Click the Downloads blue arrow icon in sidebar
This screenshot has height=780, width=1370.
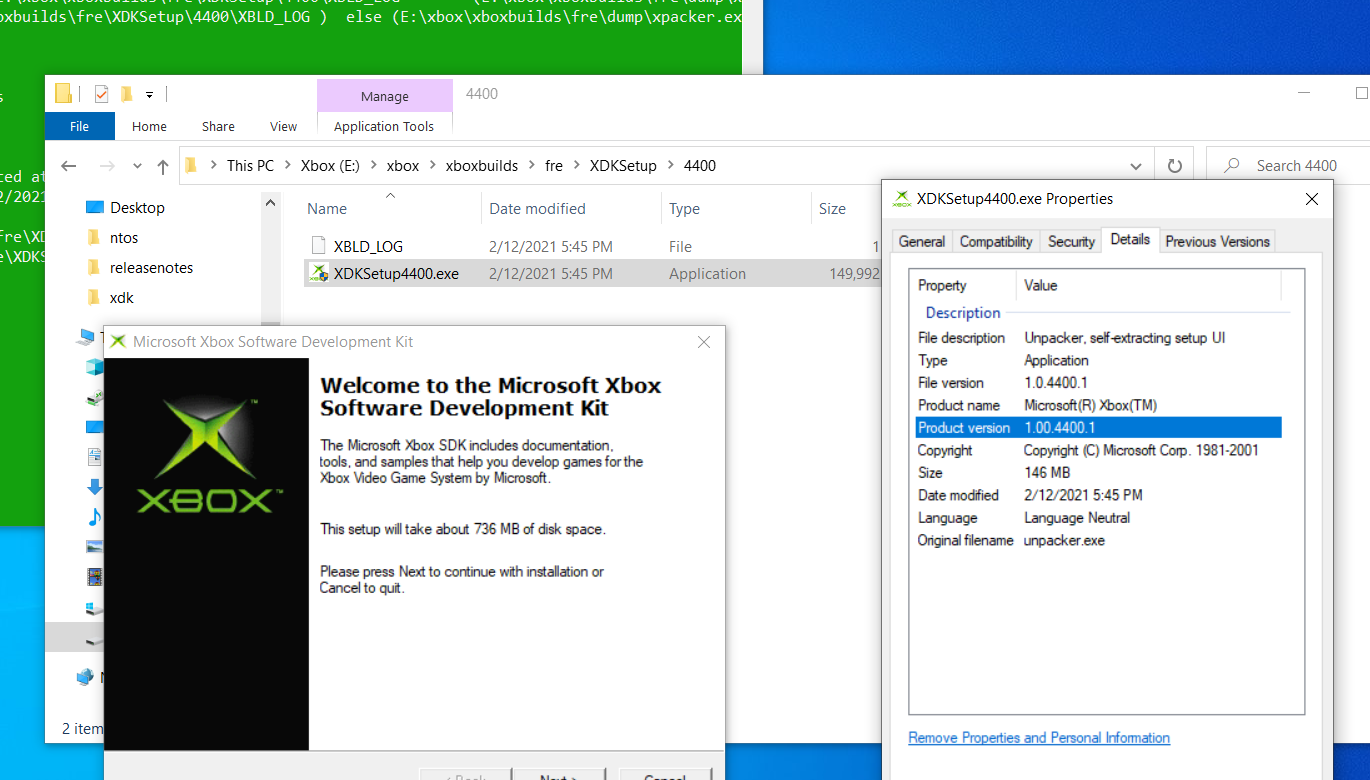point(95,487)
